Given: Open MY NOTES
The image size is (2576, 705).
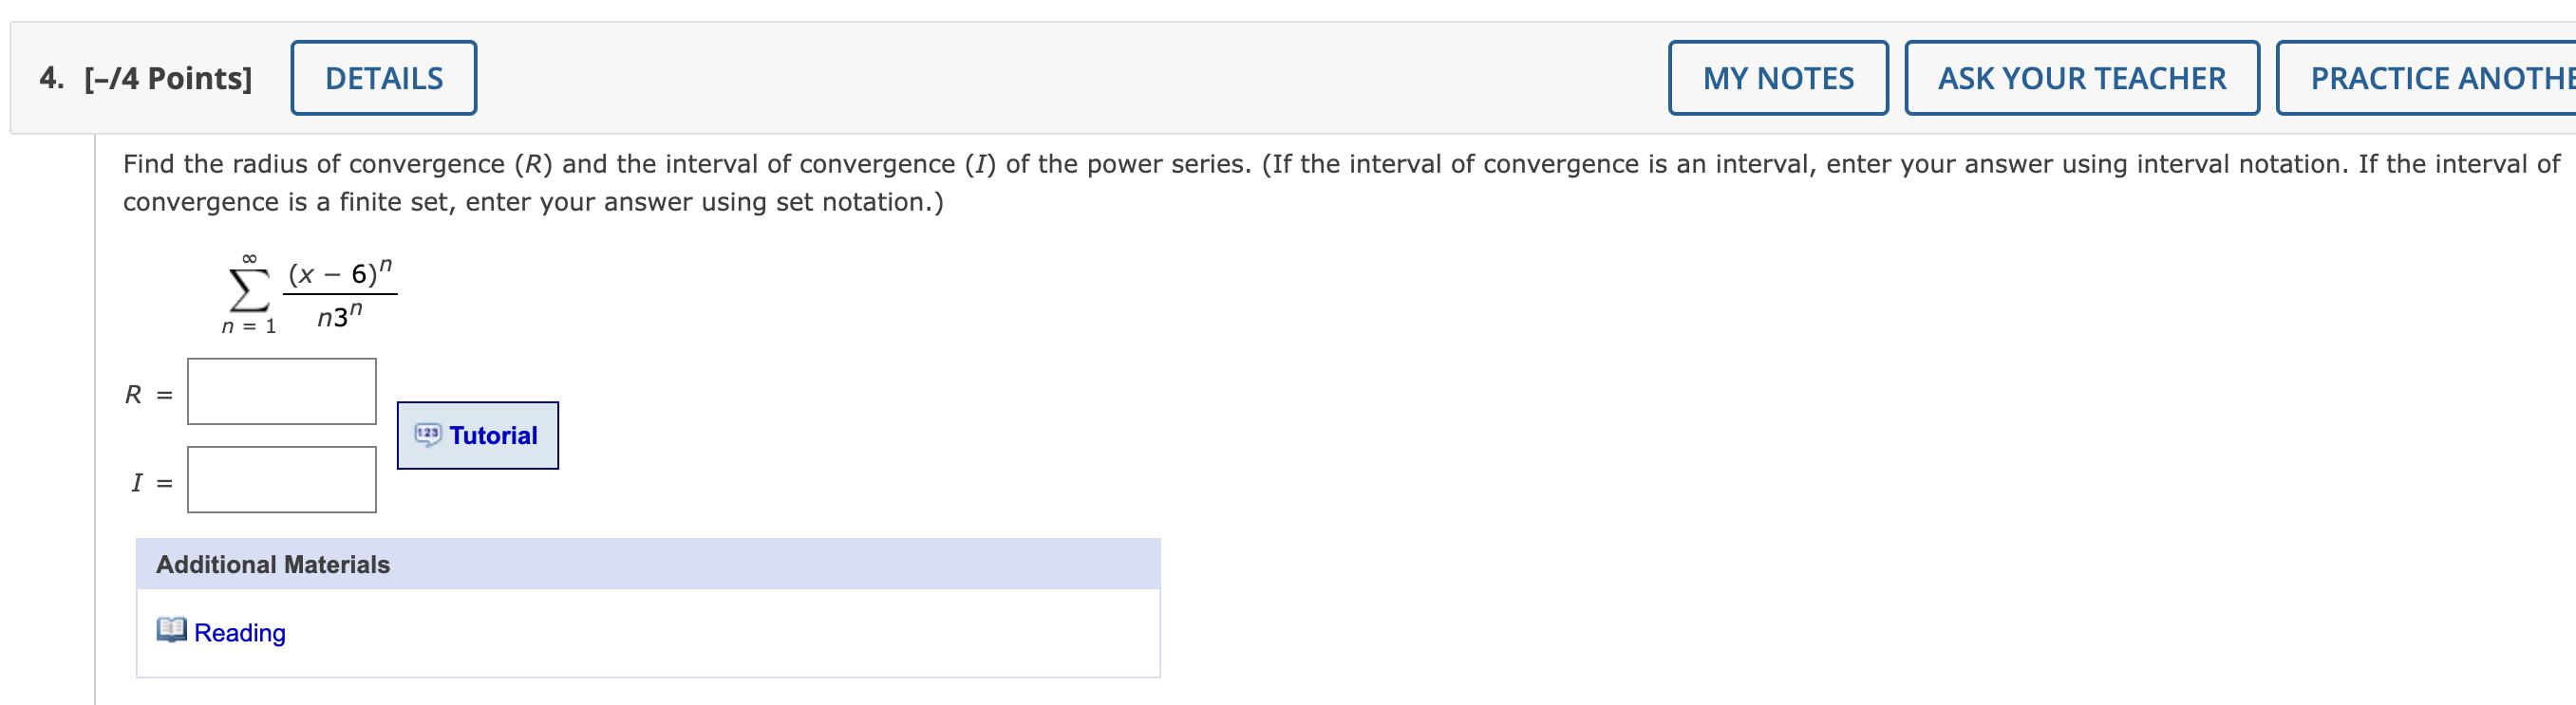Looking at the screenshot, I should click(x=1777, y=77).
